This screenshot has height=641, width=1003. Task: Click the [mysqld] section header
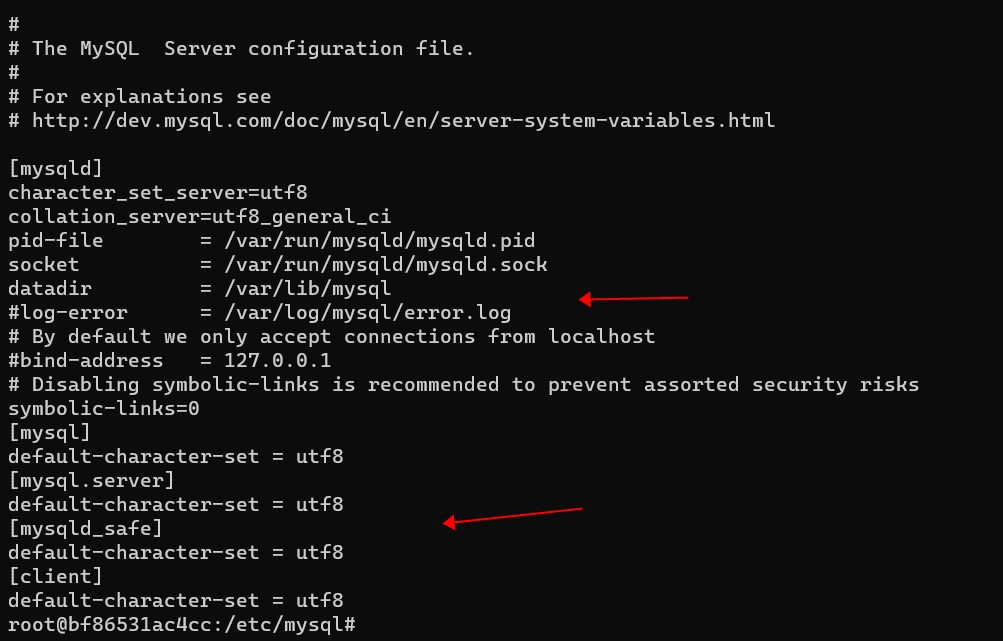click(56, 169)
